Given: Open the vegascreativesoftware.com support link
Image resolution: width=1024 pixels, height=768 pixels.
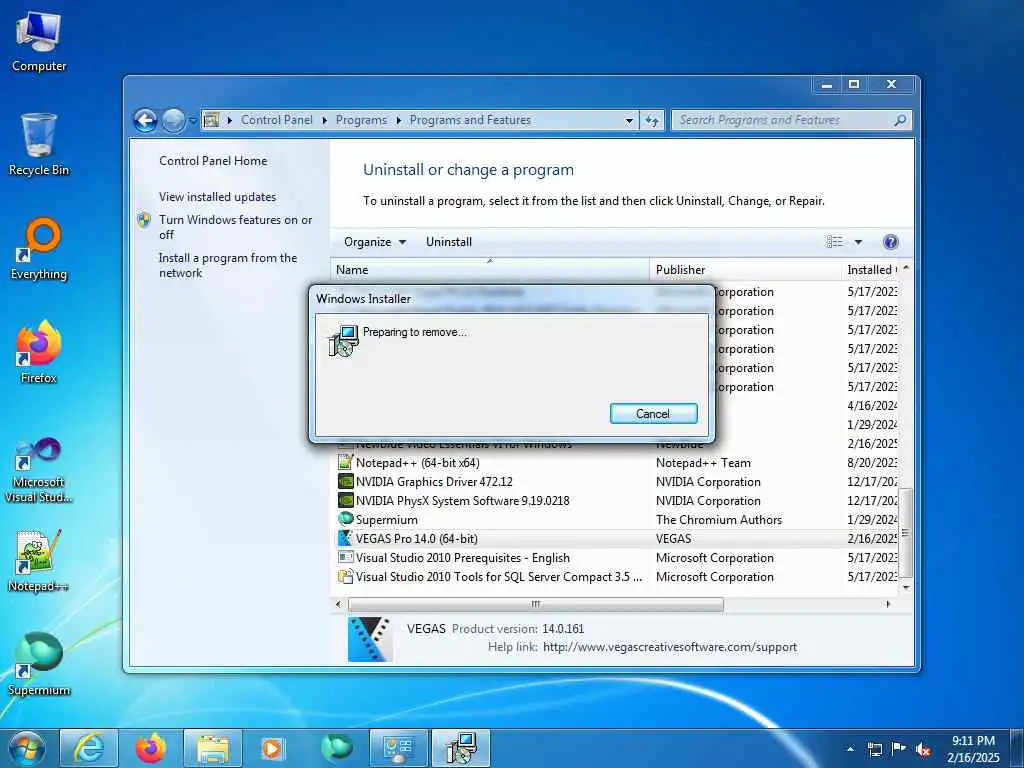Looking at the screenshot, I should pyautogui.click(x=669, y=647).
